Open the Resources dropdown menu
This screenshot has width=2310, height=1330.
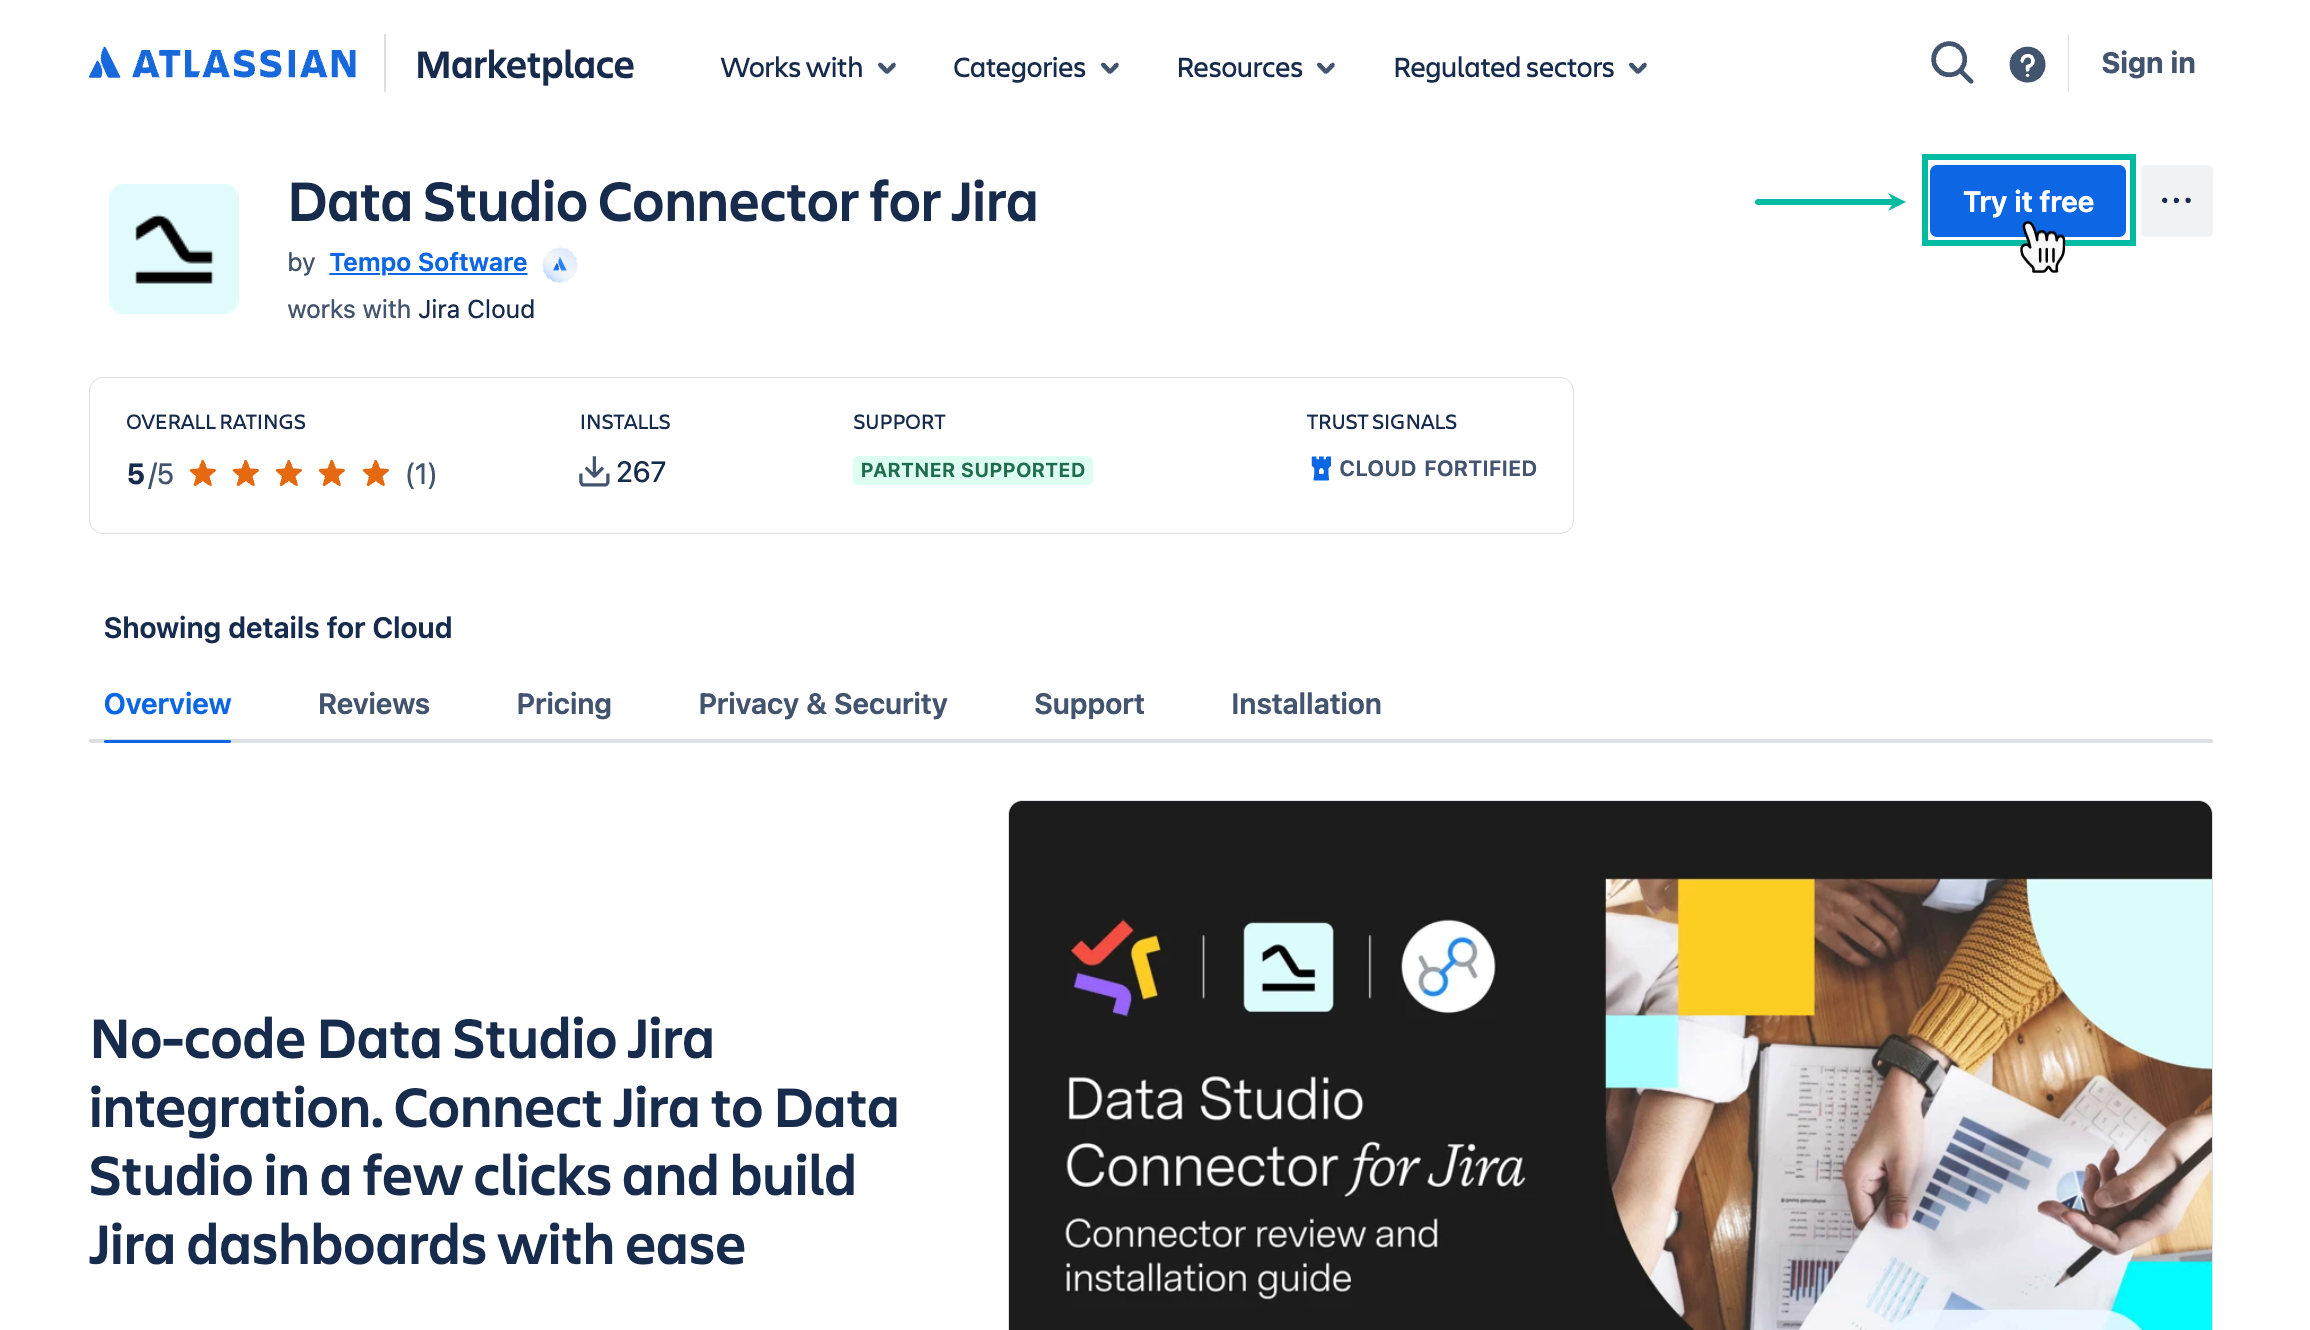coord(1256,67)
